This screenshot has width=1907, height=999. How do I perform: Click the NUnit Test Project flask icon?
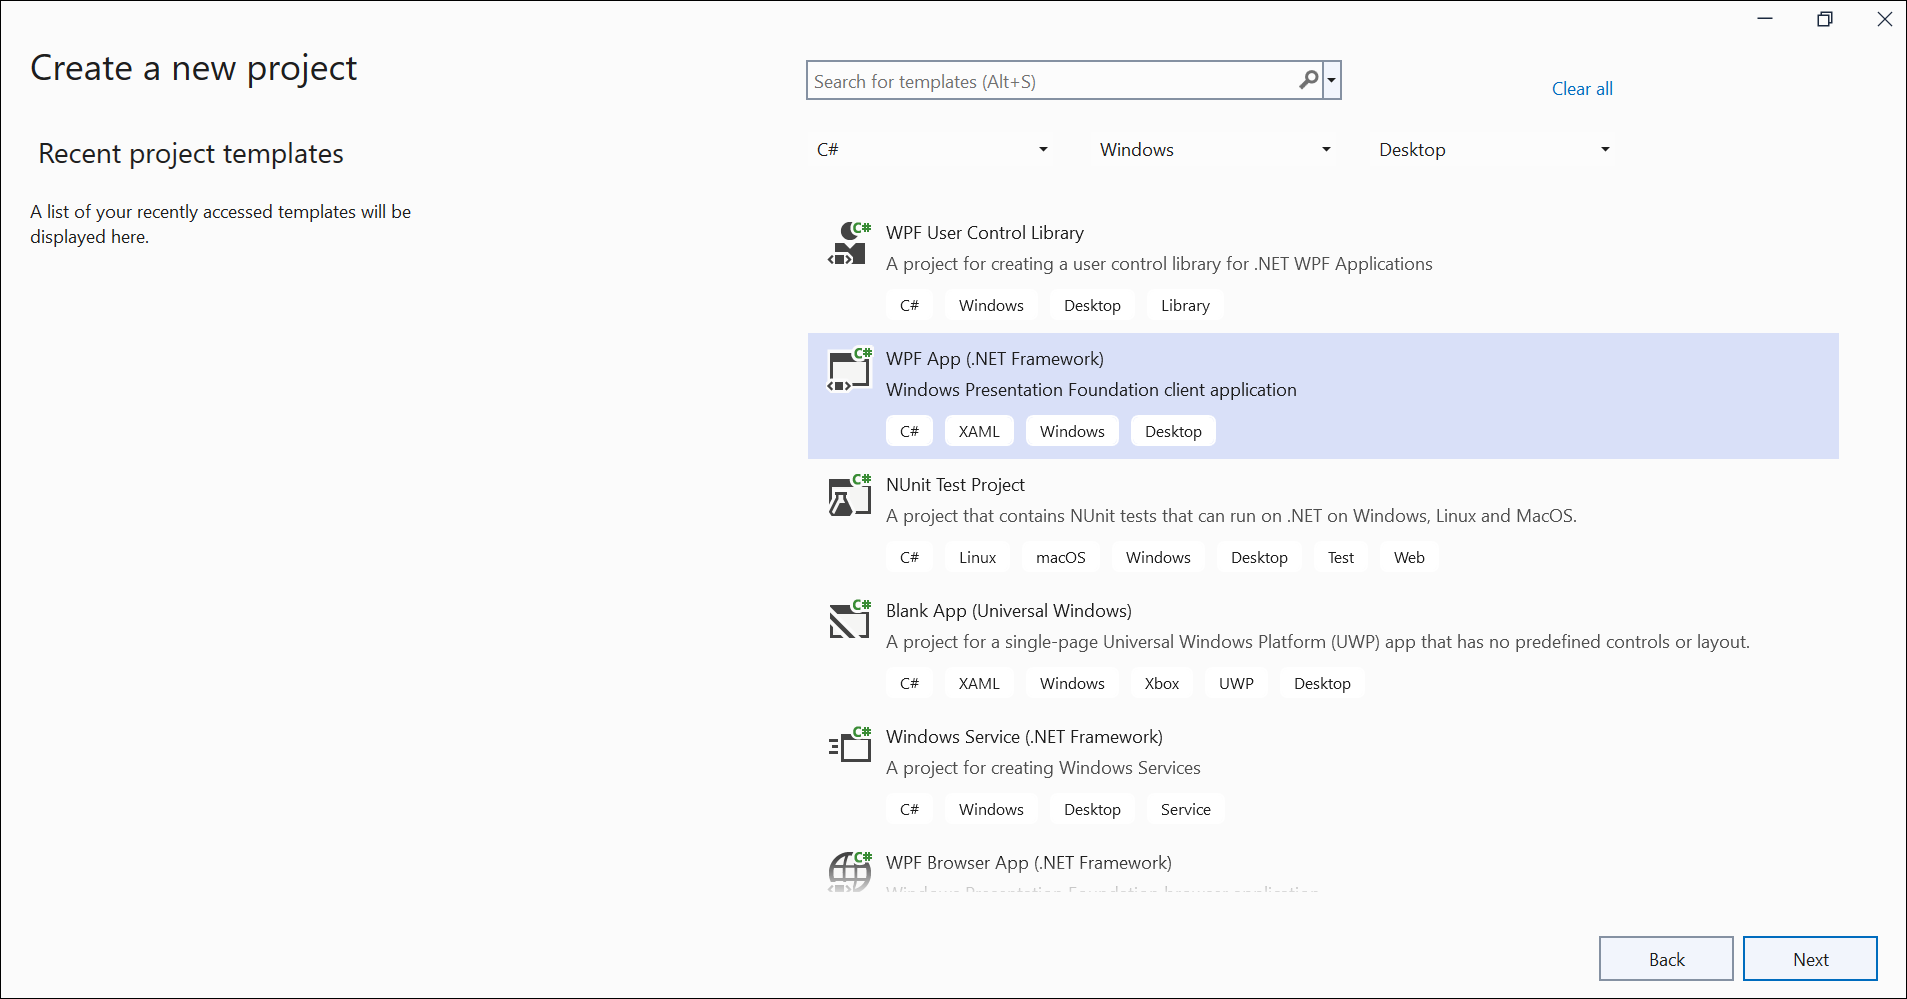pos(849,496)
